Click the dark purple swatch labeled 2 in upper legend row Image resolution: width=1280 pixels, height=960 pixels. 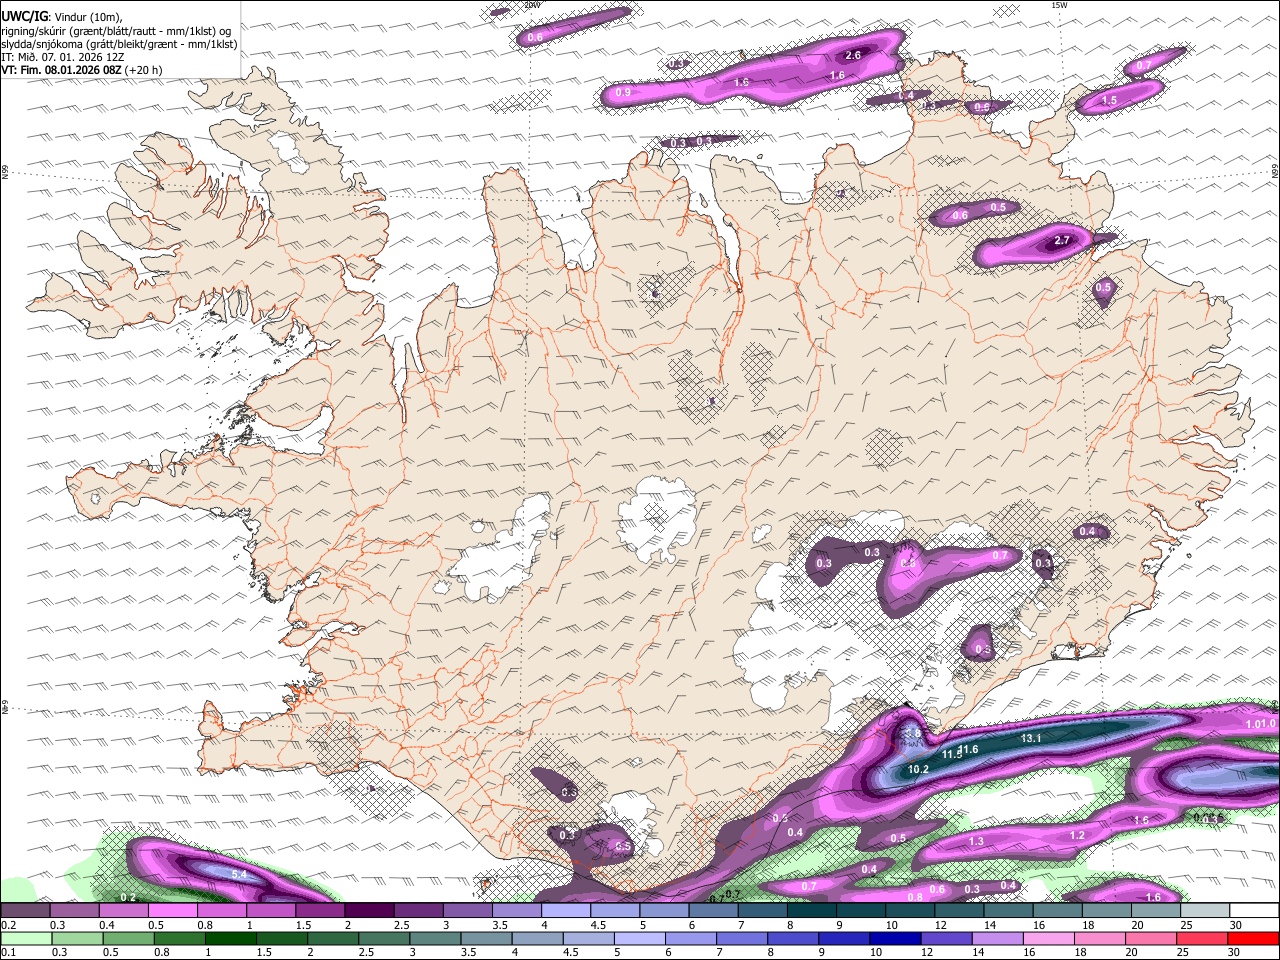click(368, 910)
